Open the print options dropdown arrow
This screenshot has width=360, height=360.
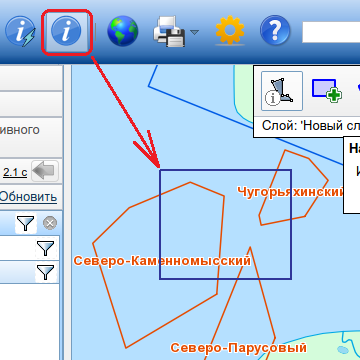click(x=194, y=32)
